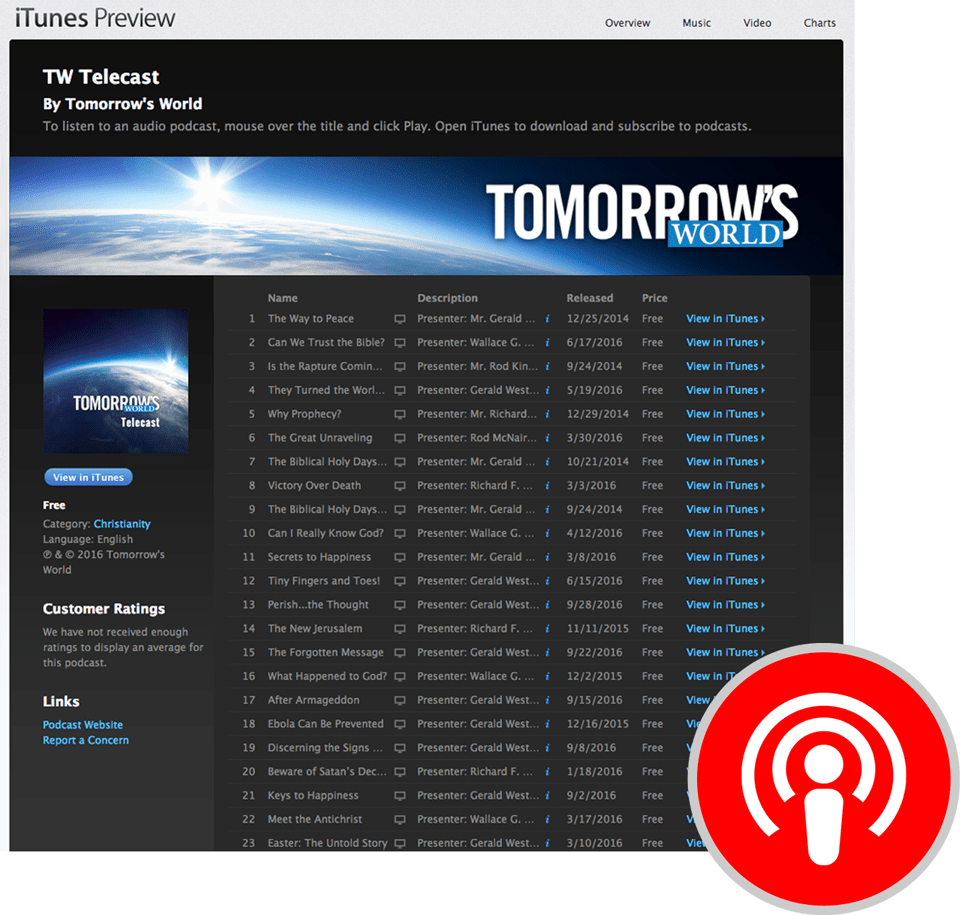Open the Overview tab
960x915 pixels.
click(628, 23)
